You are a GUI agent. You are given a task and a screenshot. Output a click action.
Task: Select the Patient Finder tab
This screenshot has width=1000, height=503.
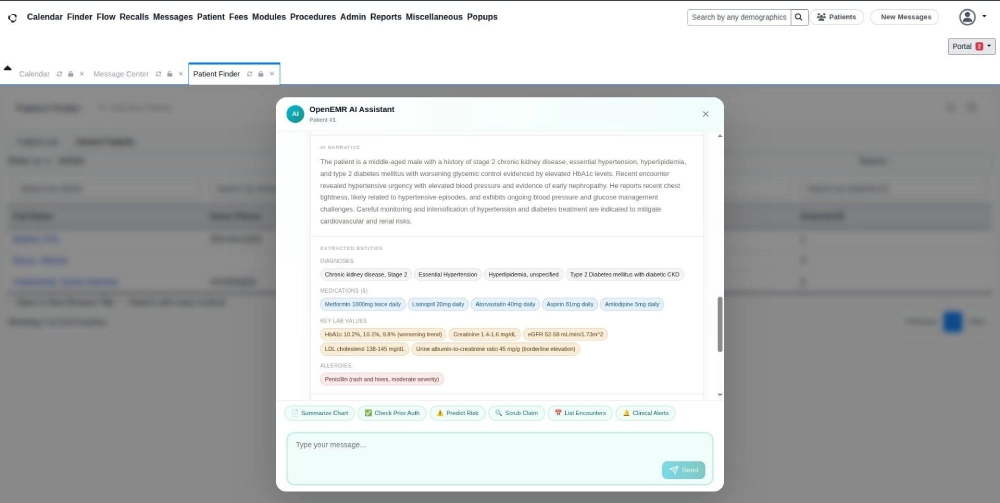coord(217,74)
